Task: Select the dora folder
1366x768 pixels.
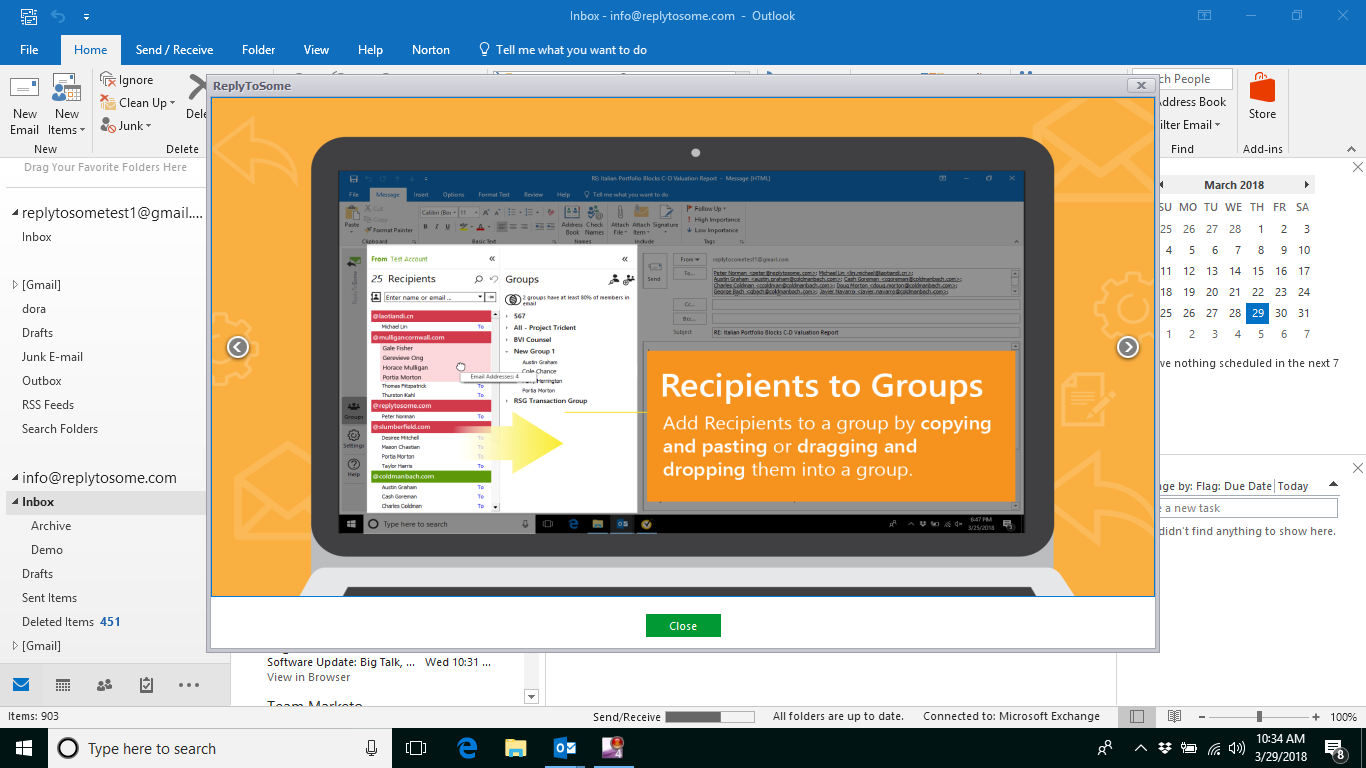Action: (x=34, y=309)
